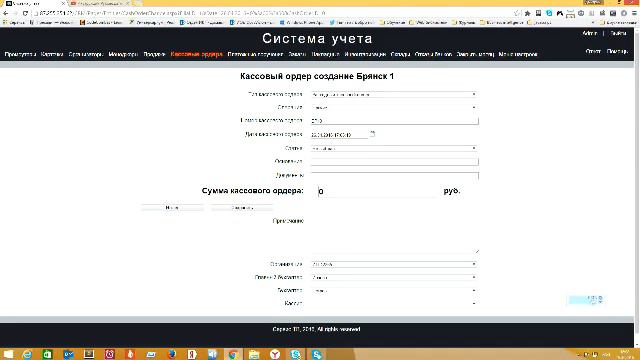Open the dropdown just above Бюджетер
Screen dimensions: 640x360
coord(394,277)
